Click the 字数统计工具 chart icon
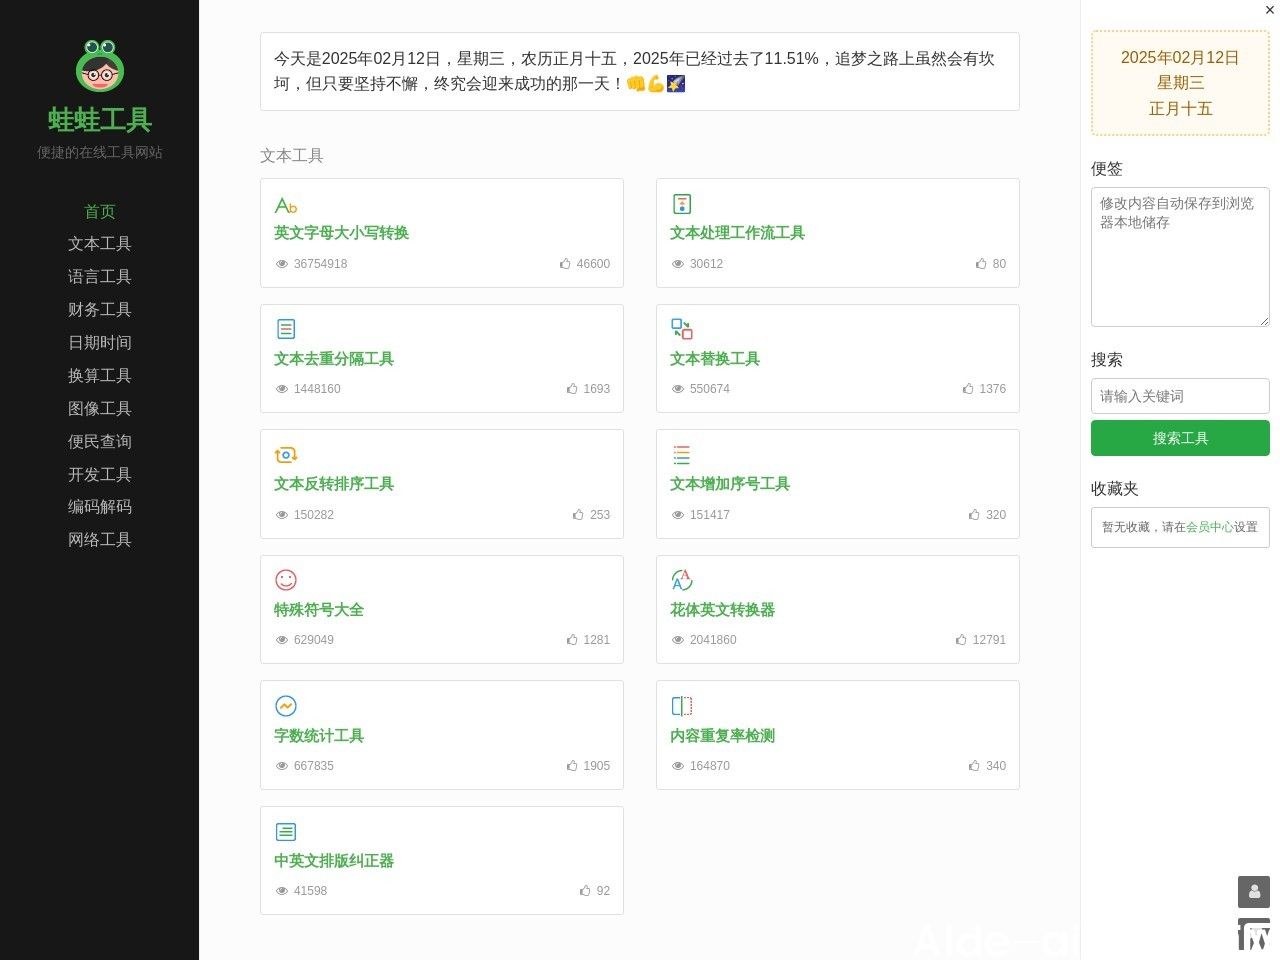1280x960 pixels. 286,706
